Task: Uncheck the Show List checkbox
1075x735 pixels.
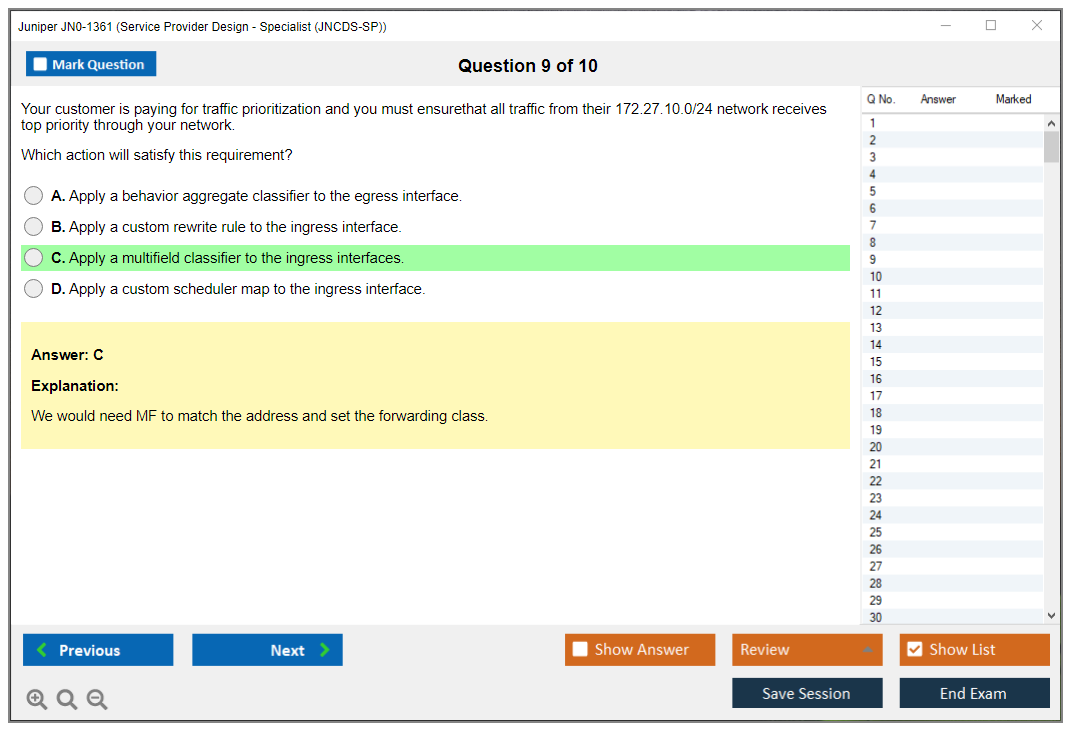Action: click(x=914, y=650)
